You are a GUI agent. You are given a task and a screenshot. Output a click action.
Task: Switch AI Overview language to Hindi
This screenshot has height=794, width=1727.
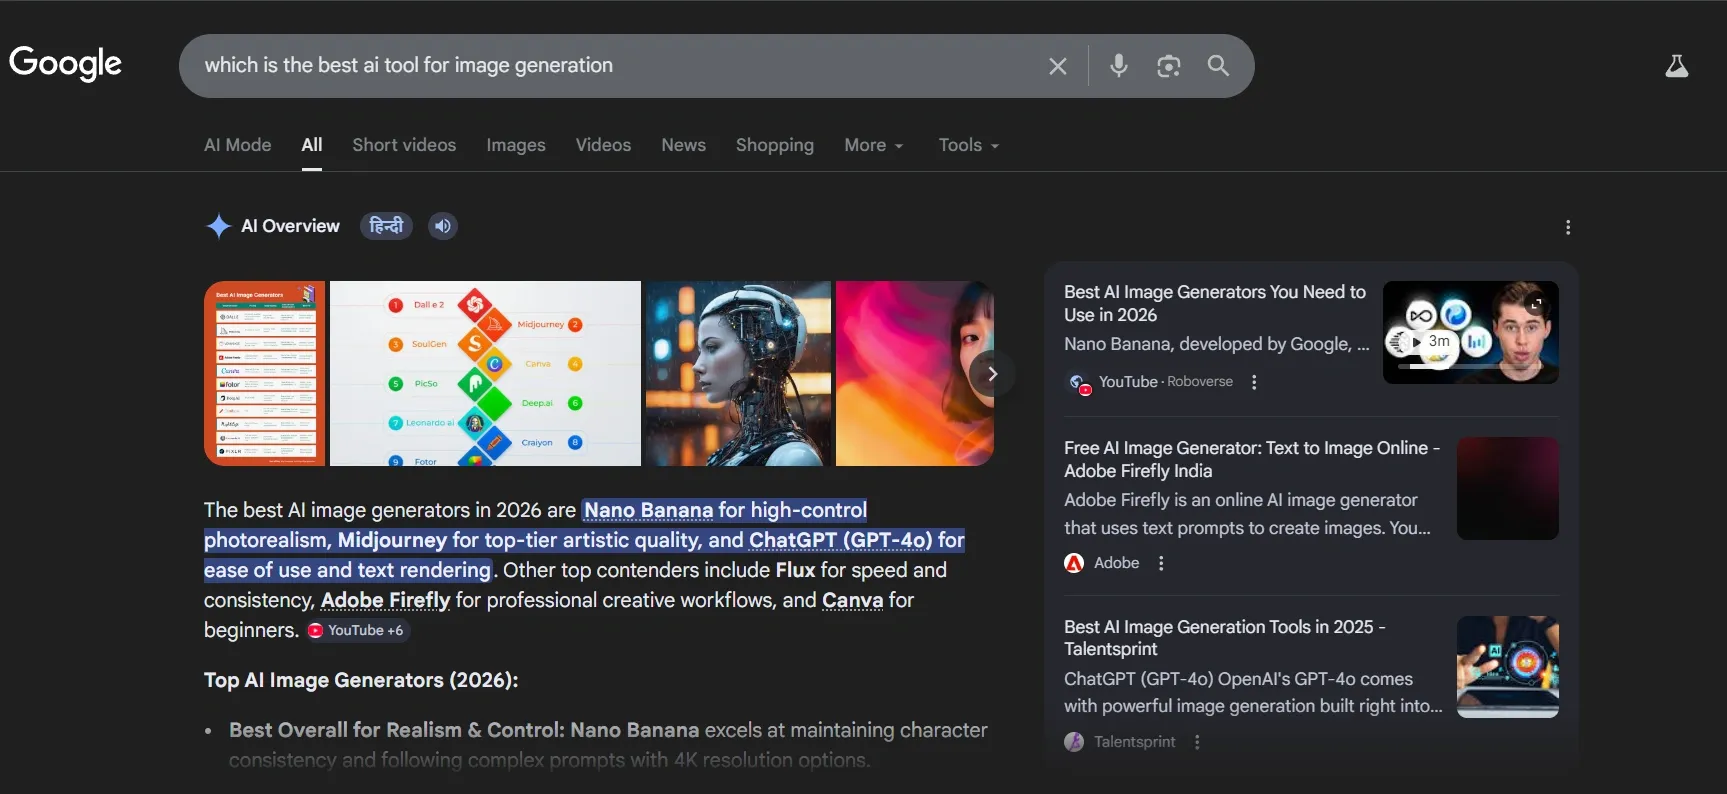[386, 226]
